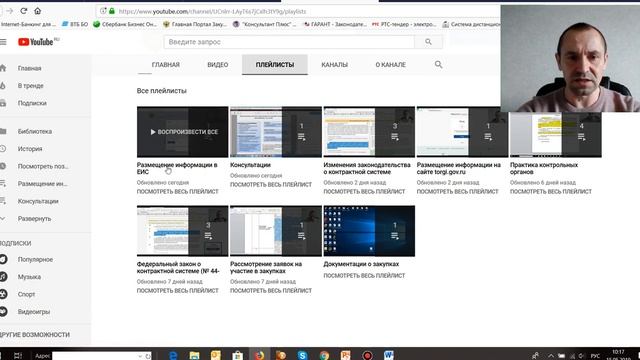640x360 pixels.
Task: Open the 'Документации о закупках' playlist thumbnail
Action: pyautogui.click(x=369, y=231)
